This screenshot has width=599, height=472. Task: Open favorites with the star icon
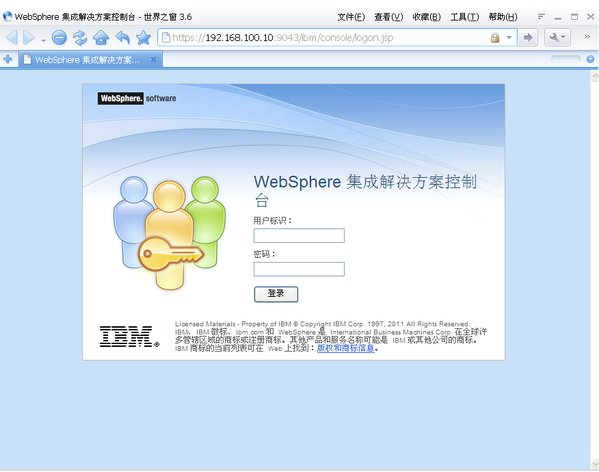click(x=144, y=37)
